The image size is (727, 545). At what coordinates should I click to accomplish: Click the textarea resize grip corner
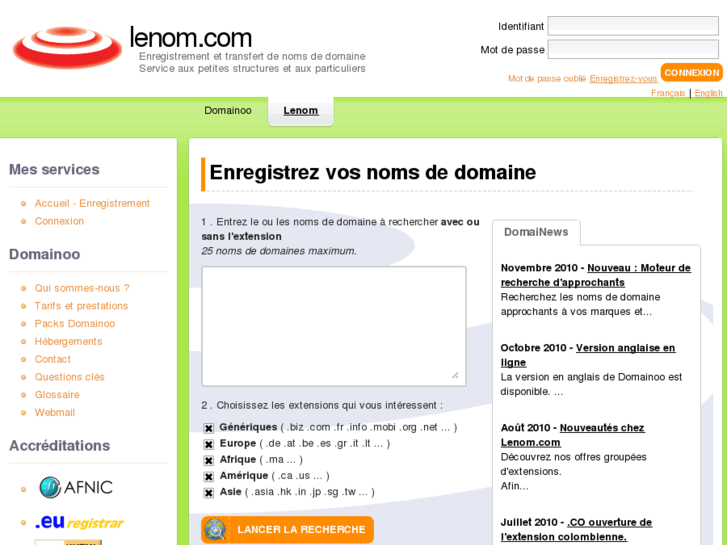tap(455, 375)
